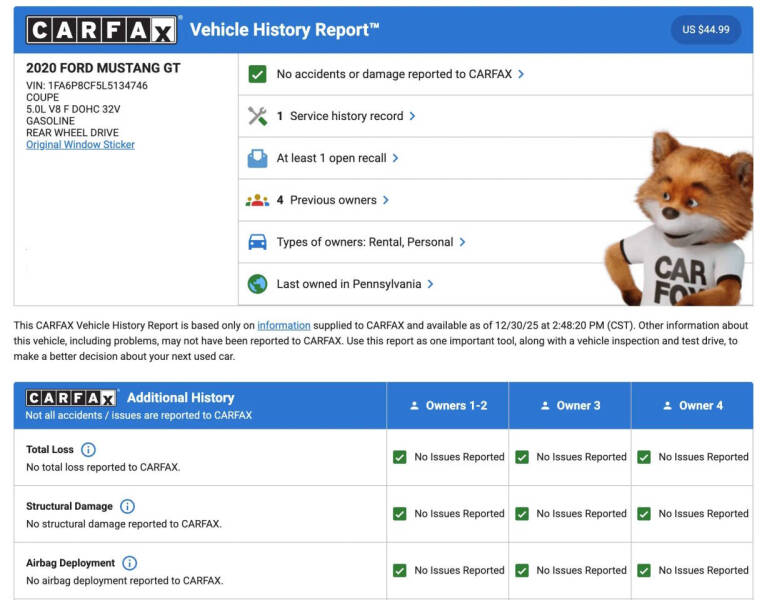Click the US $44.99 price button
The height and width of the screenshot is (600, 767).
705,30
